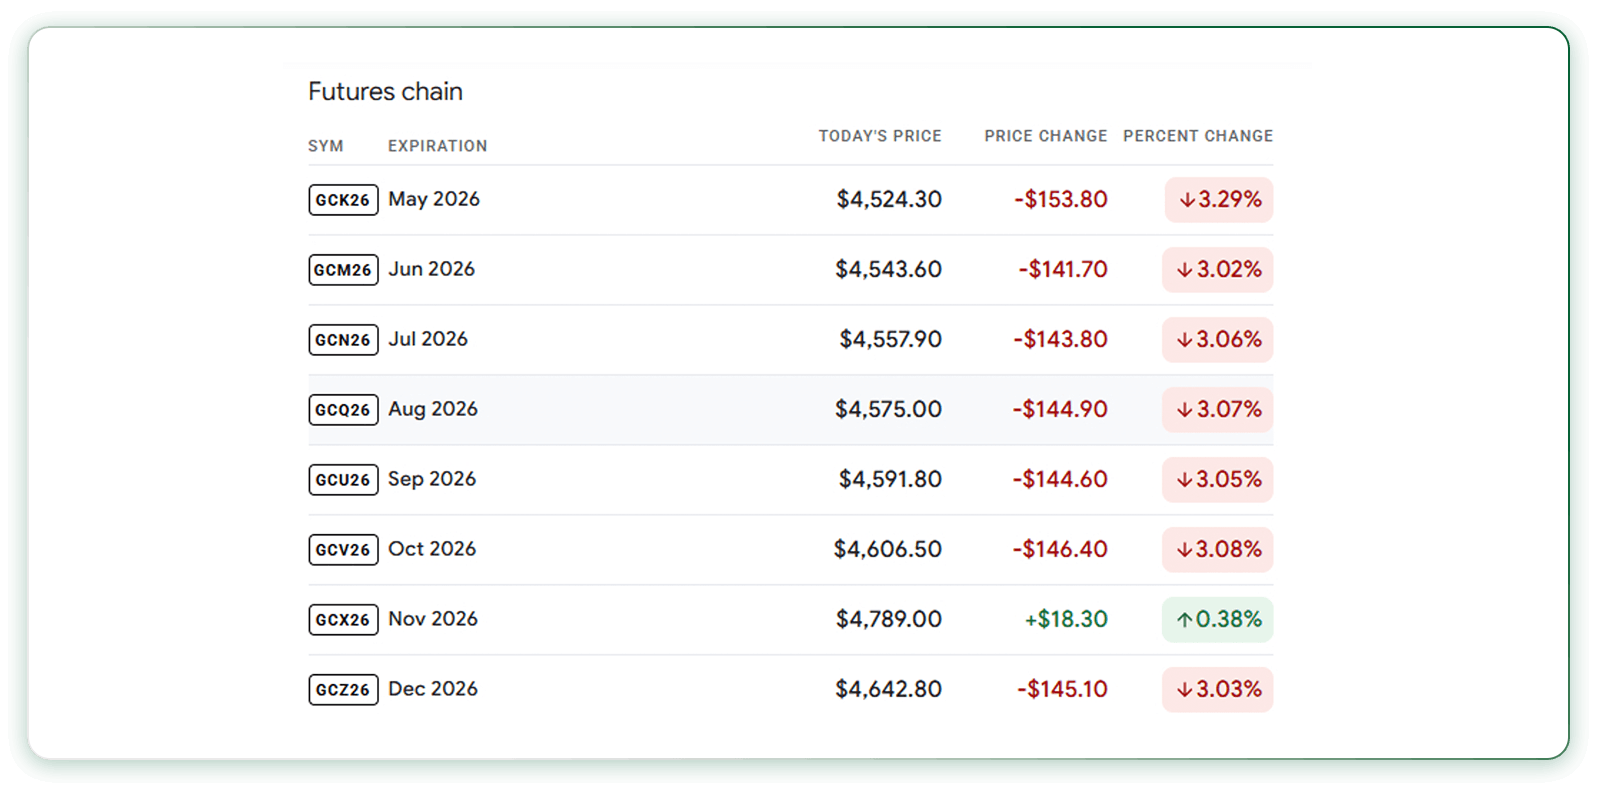Click the GCZ26 symbol badge
Viewport: 1600px width, 806px height.
(343, 690)
